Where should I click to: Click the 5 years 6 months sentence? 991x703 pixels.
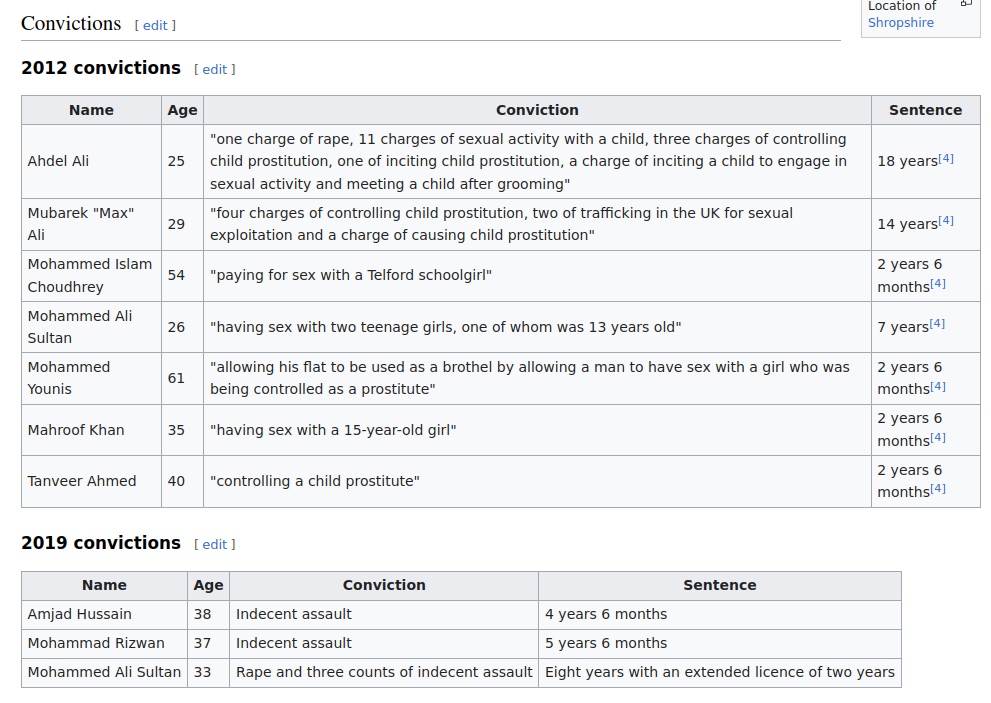tap(606, 644)
